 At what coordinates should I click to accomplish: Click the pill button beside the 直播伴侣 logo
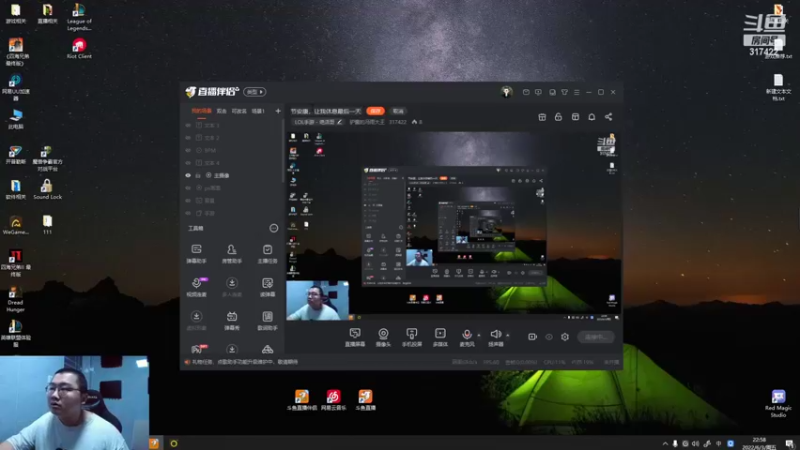[255, 92]
